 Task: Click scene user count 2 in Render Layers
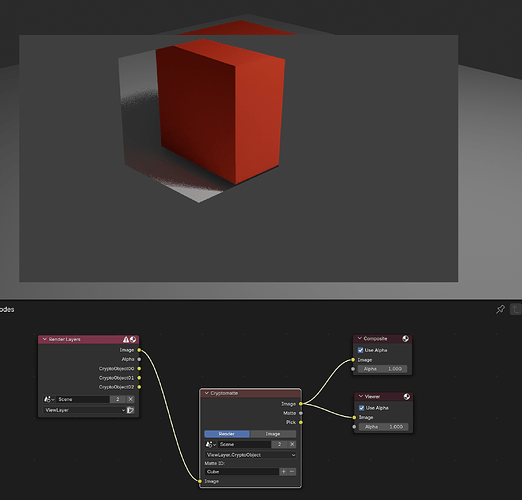click(x=118, y=399)
